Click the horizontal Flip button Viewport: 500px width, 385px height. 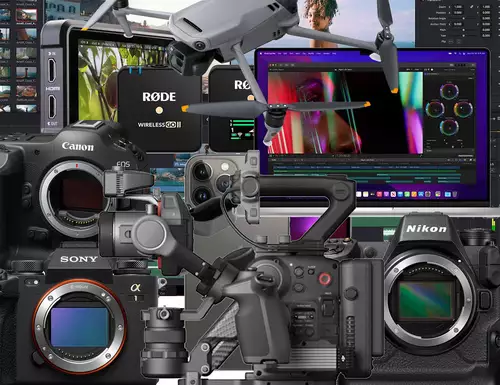click(451, 42)
